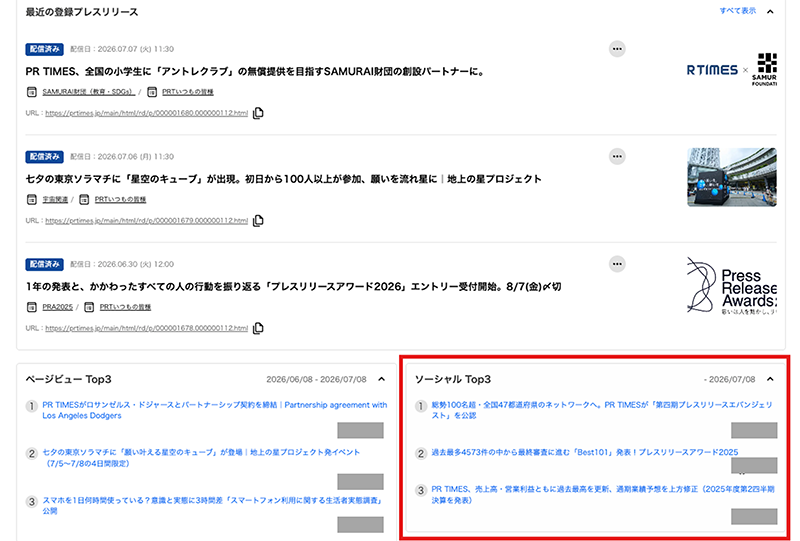Copy the URL ending 000001678.000000112.html
The height and width of the screenshot is (541, 800).
(258, 328)
